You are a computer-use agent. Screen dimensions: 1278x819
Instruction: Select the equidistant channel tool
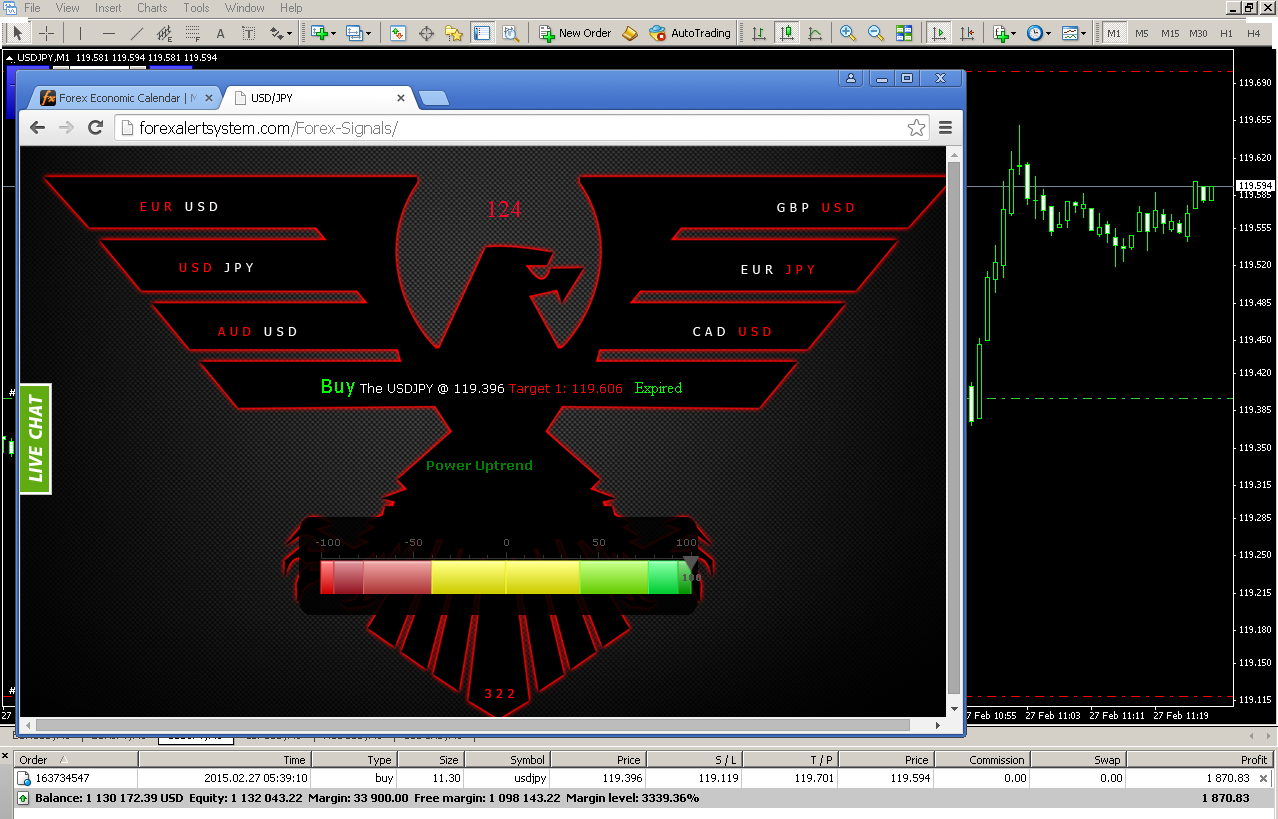pyautogui.click(x=165, y=33)
